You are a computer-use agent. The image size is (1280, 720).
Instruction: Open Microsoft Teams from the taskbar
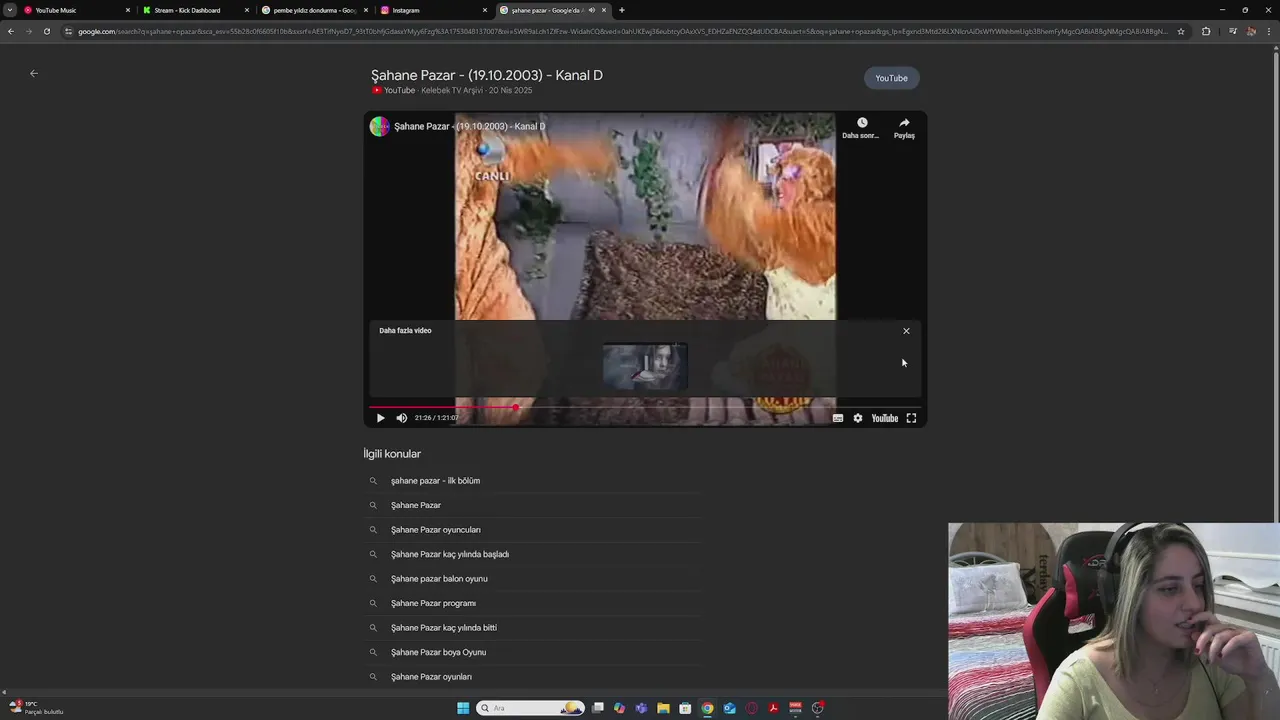[641, 708]
